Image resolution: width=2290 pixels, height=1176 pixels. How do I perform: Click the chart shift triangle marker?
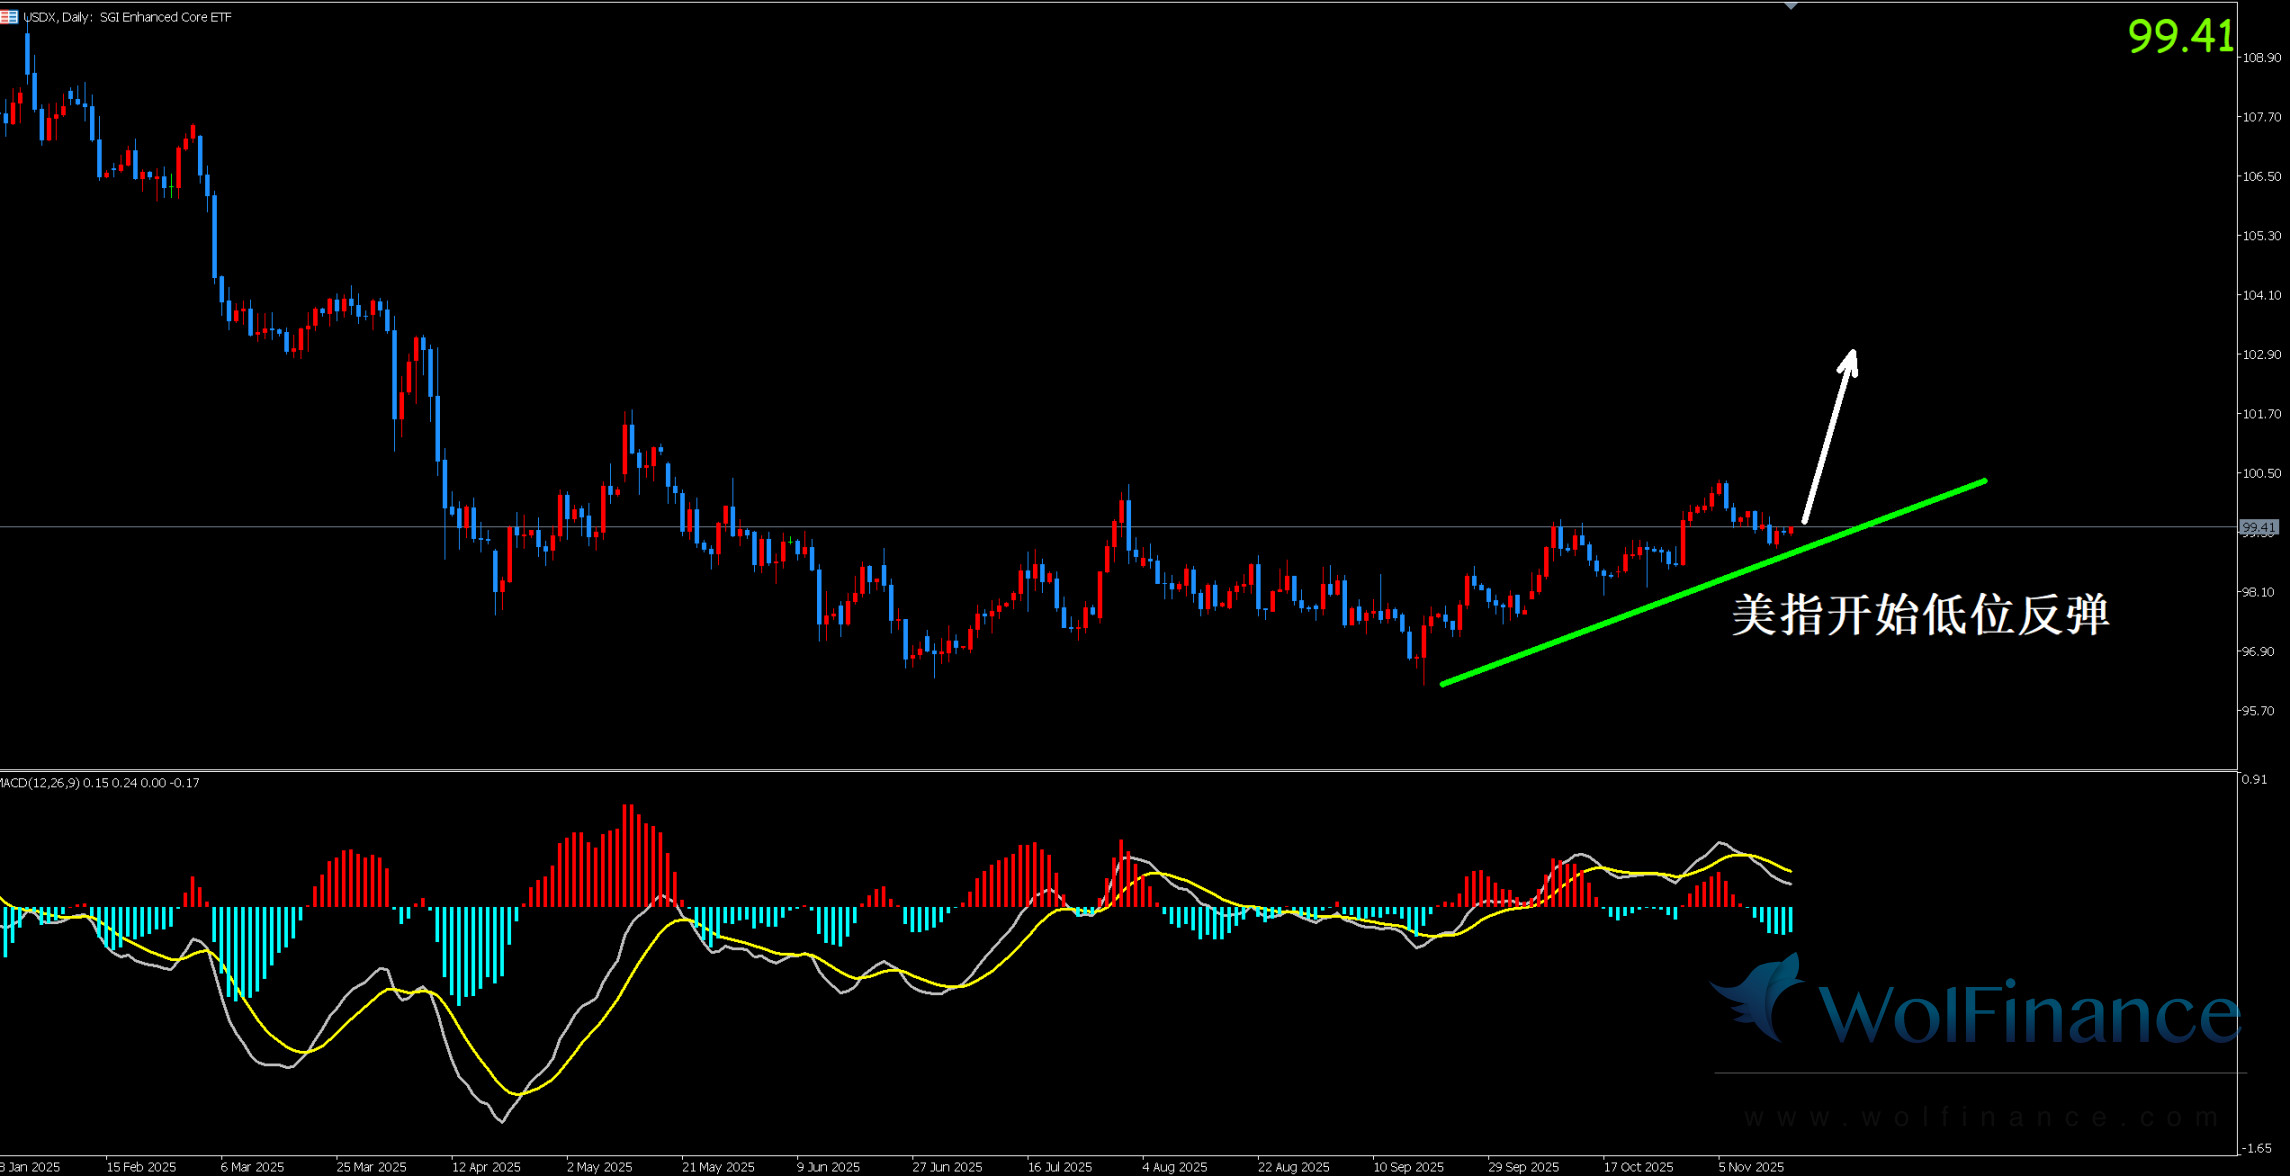pyautogui.click(x=1791, y=6)
